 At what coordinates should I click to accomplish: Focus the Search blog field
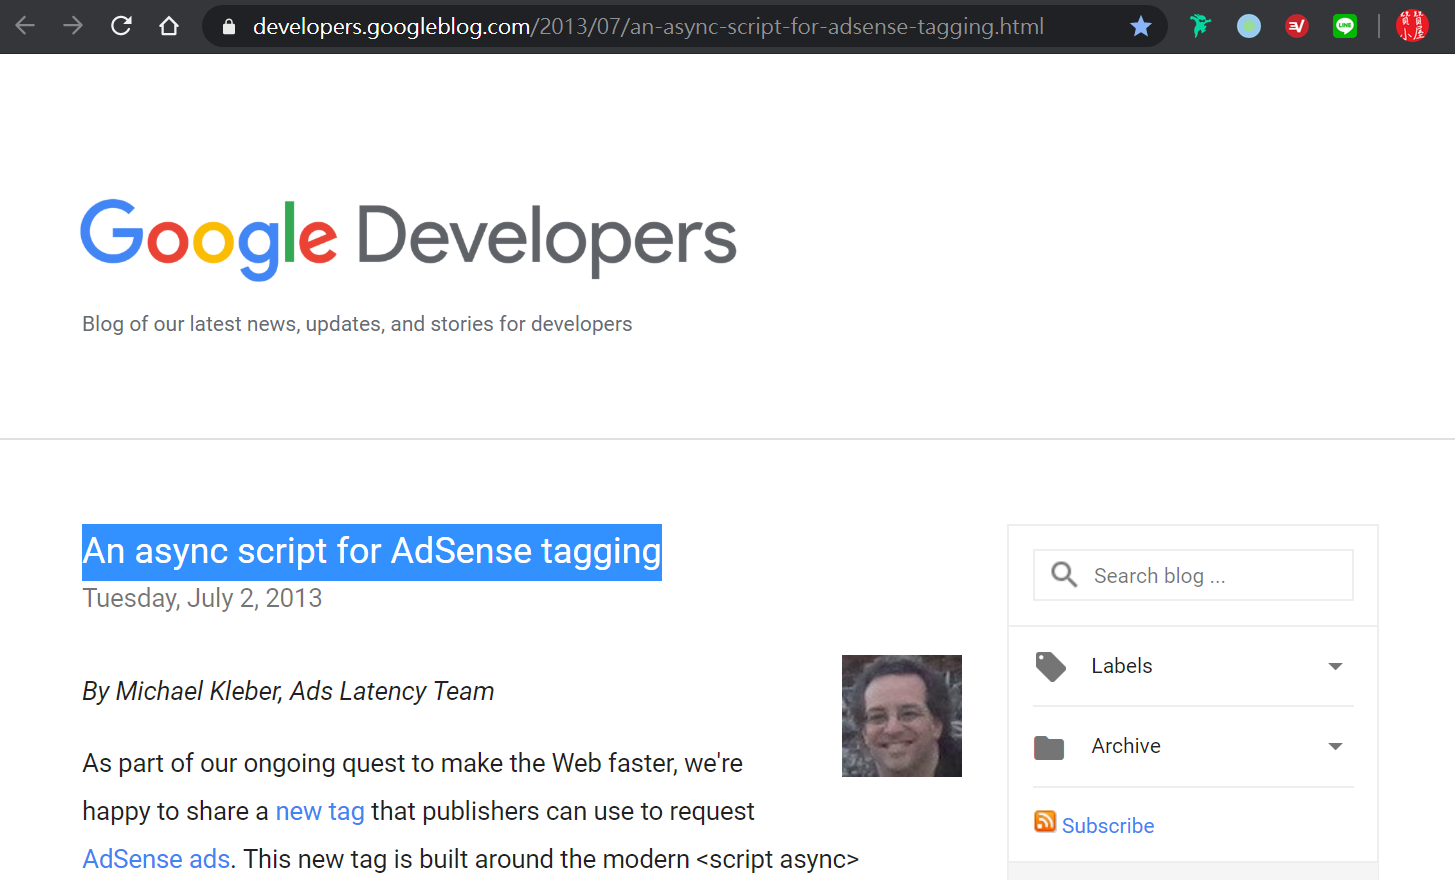tap(1193, 575)
